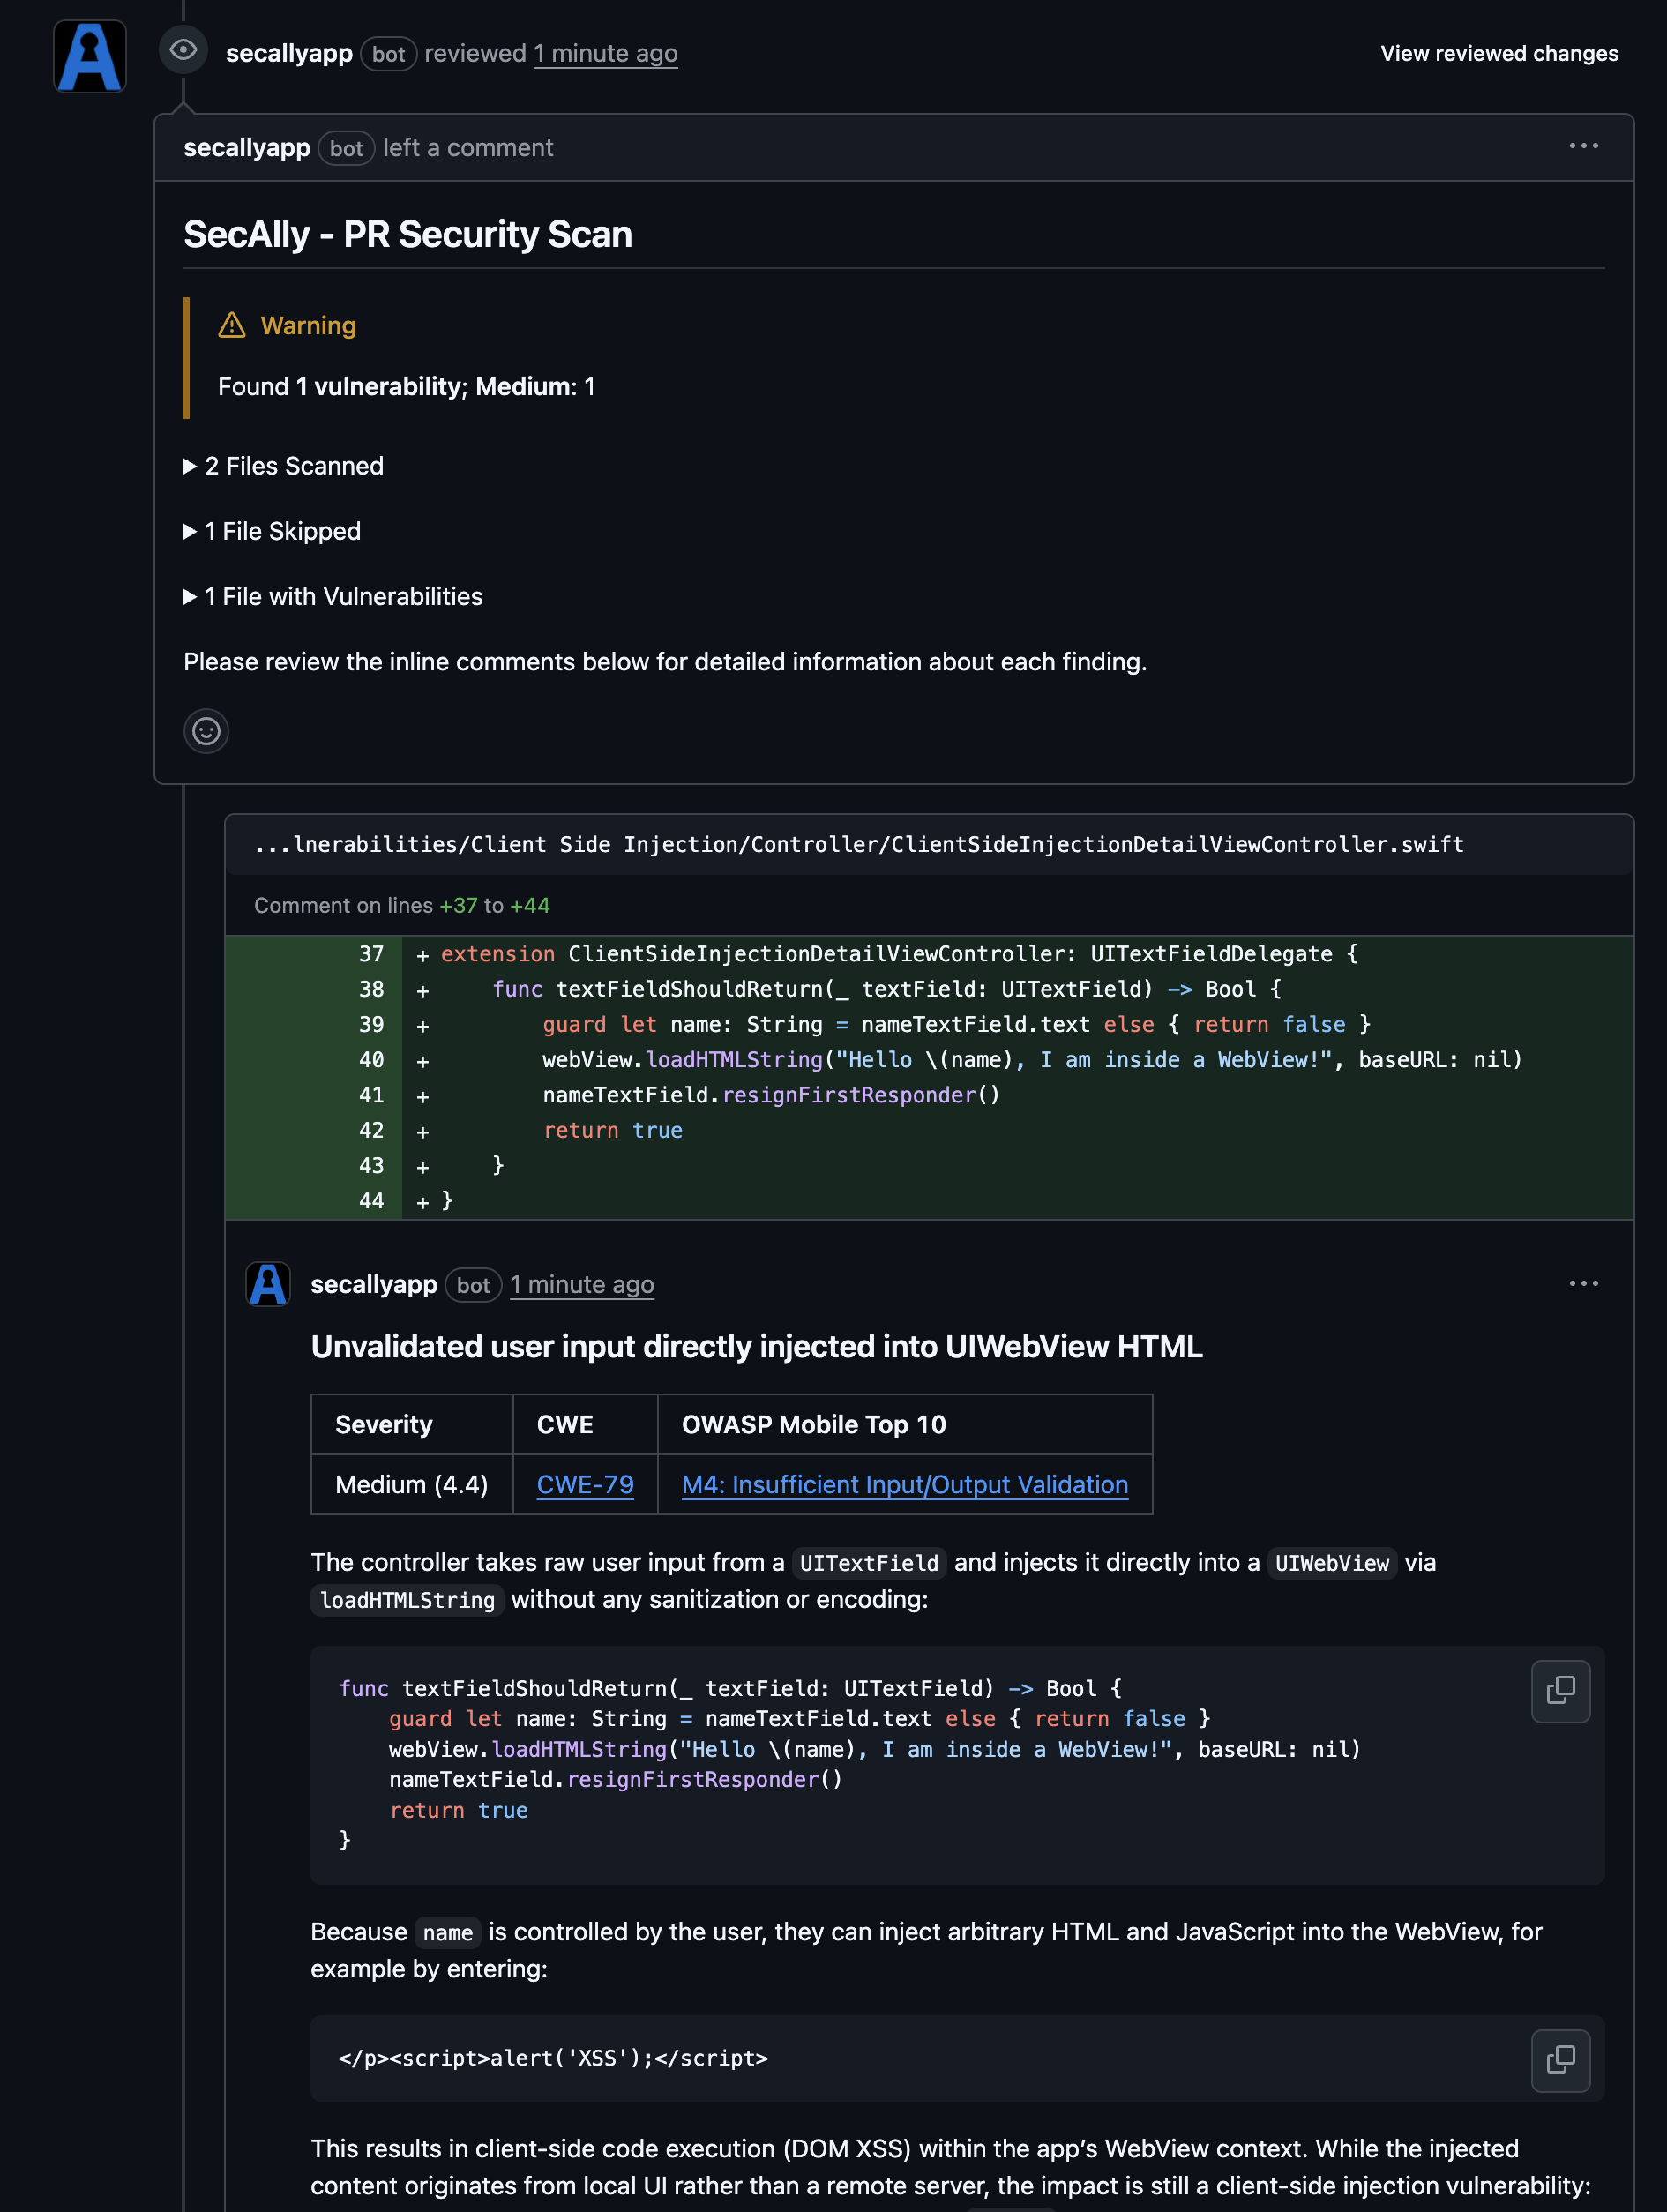The image size is (1667, 2212).
Task: Copy the textFieldShouldReturn code snippet
Action: point(1560,1691)
